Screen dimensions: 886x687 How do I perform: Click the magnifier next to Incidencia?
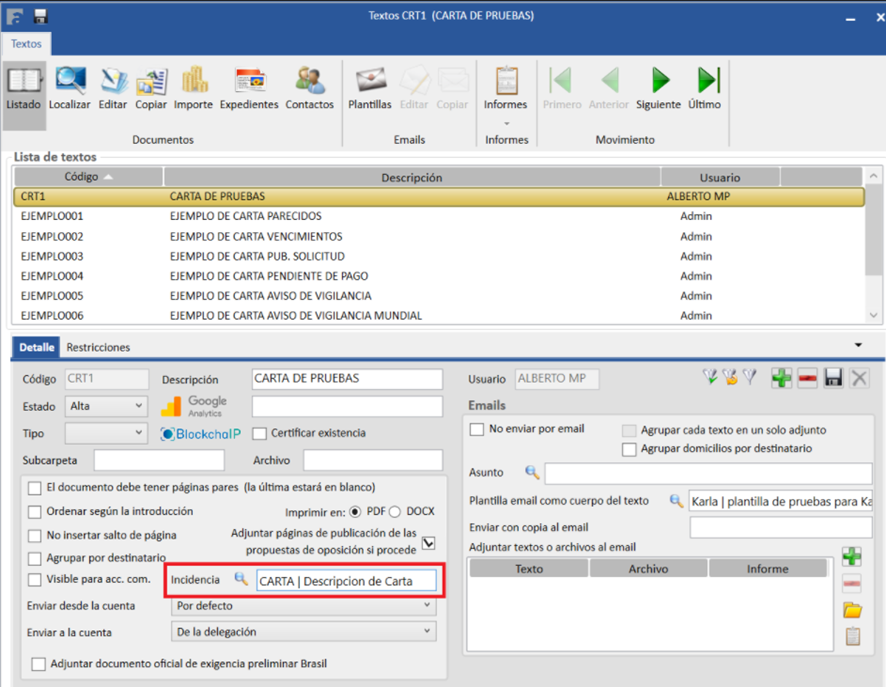(x=241, y=579)
